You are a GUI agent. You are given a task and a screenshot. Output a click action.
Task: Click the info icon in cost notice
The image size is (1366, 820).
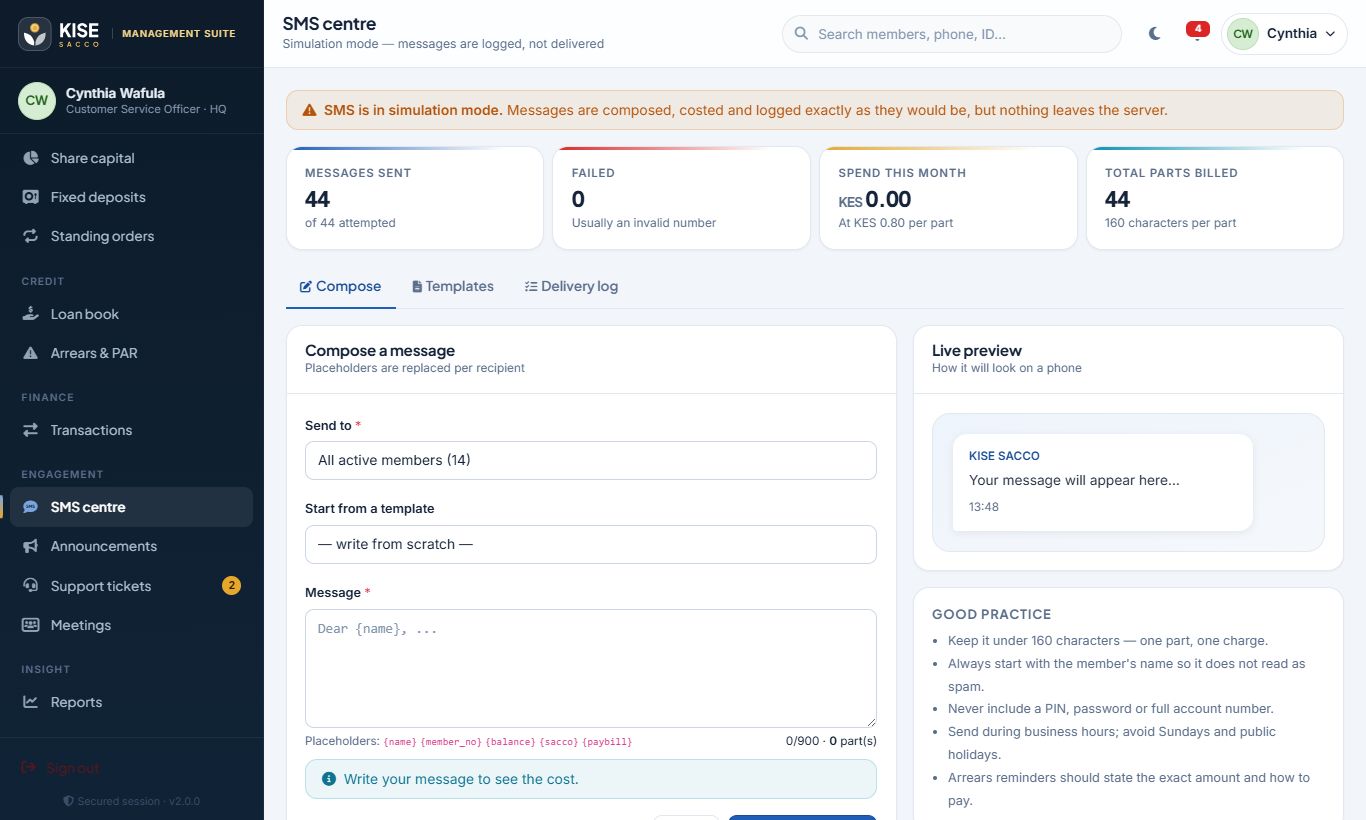pyautogui.click(x=329, y=779)
